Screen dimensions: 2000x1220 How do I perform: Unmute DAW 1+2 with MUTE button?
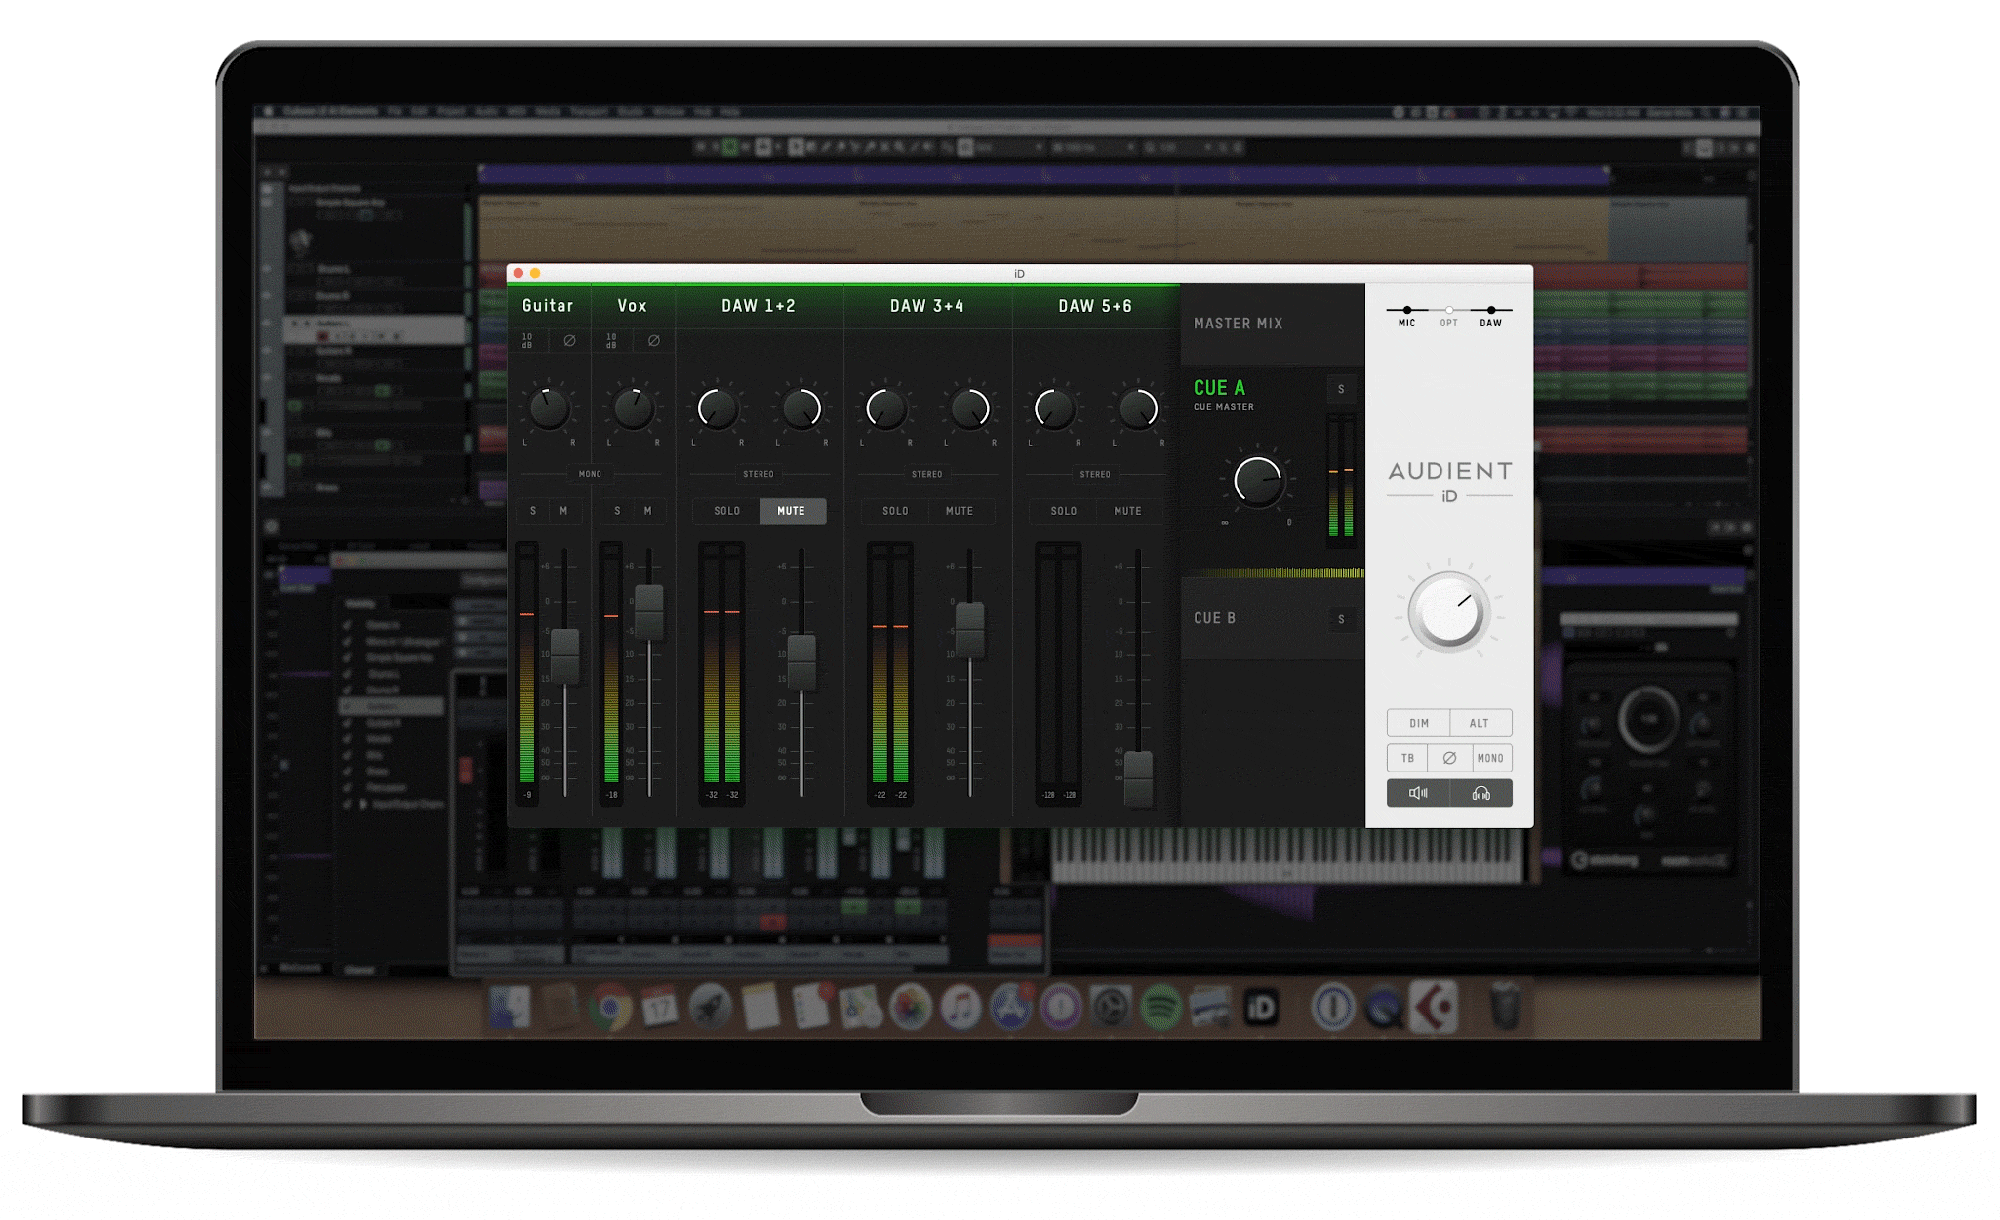792,511
